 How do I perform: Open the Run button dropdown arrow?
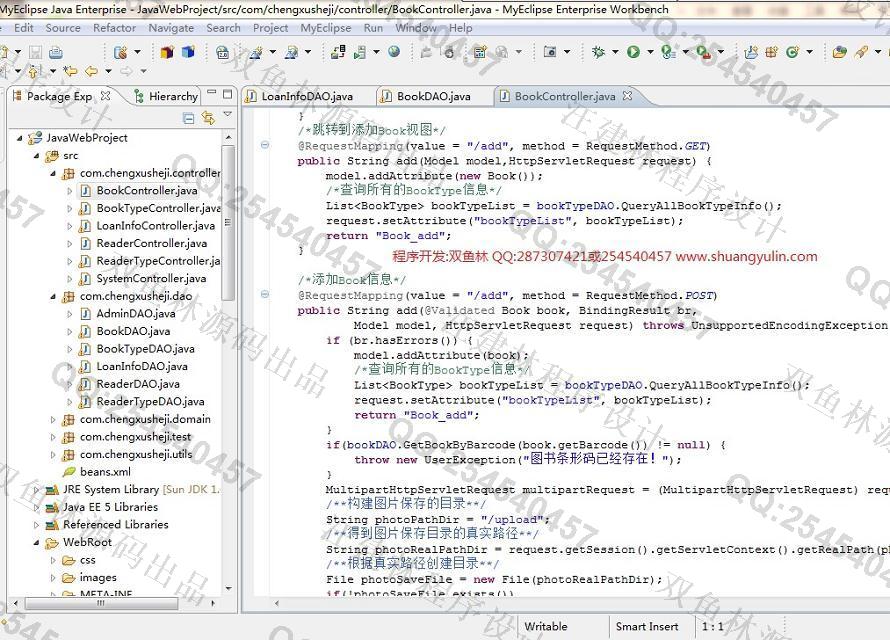tap(650, 52)
